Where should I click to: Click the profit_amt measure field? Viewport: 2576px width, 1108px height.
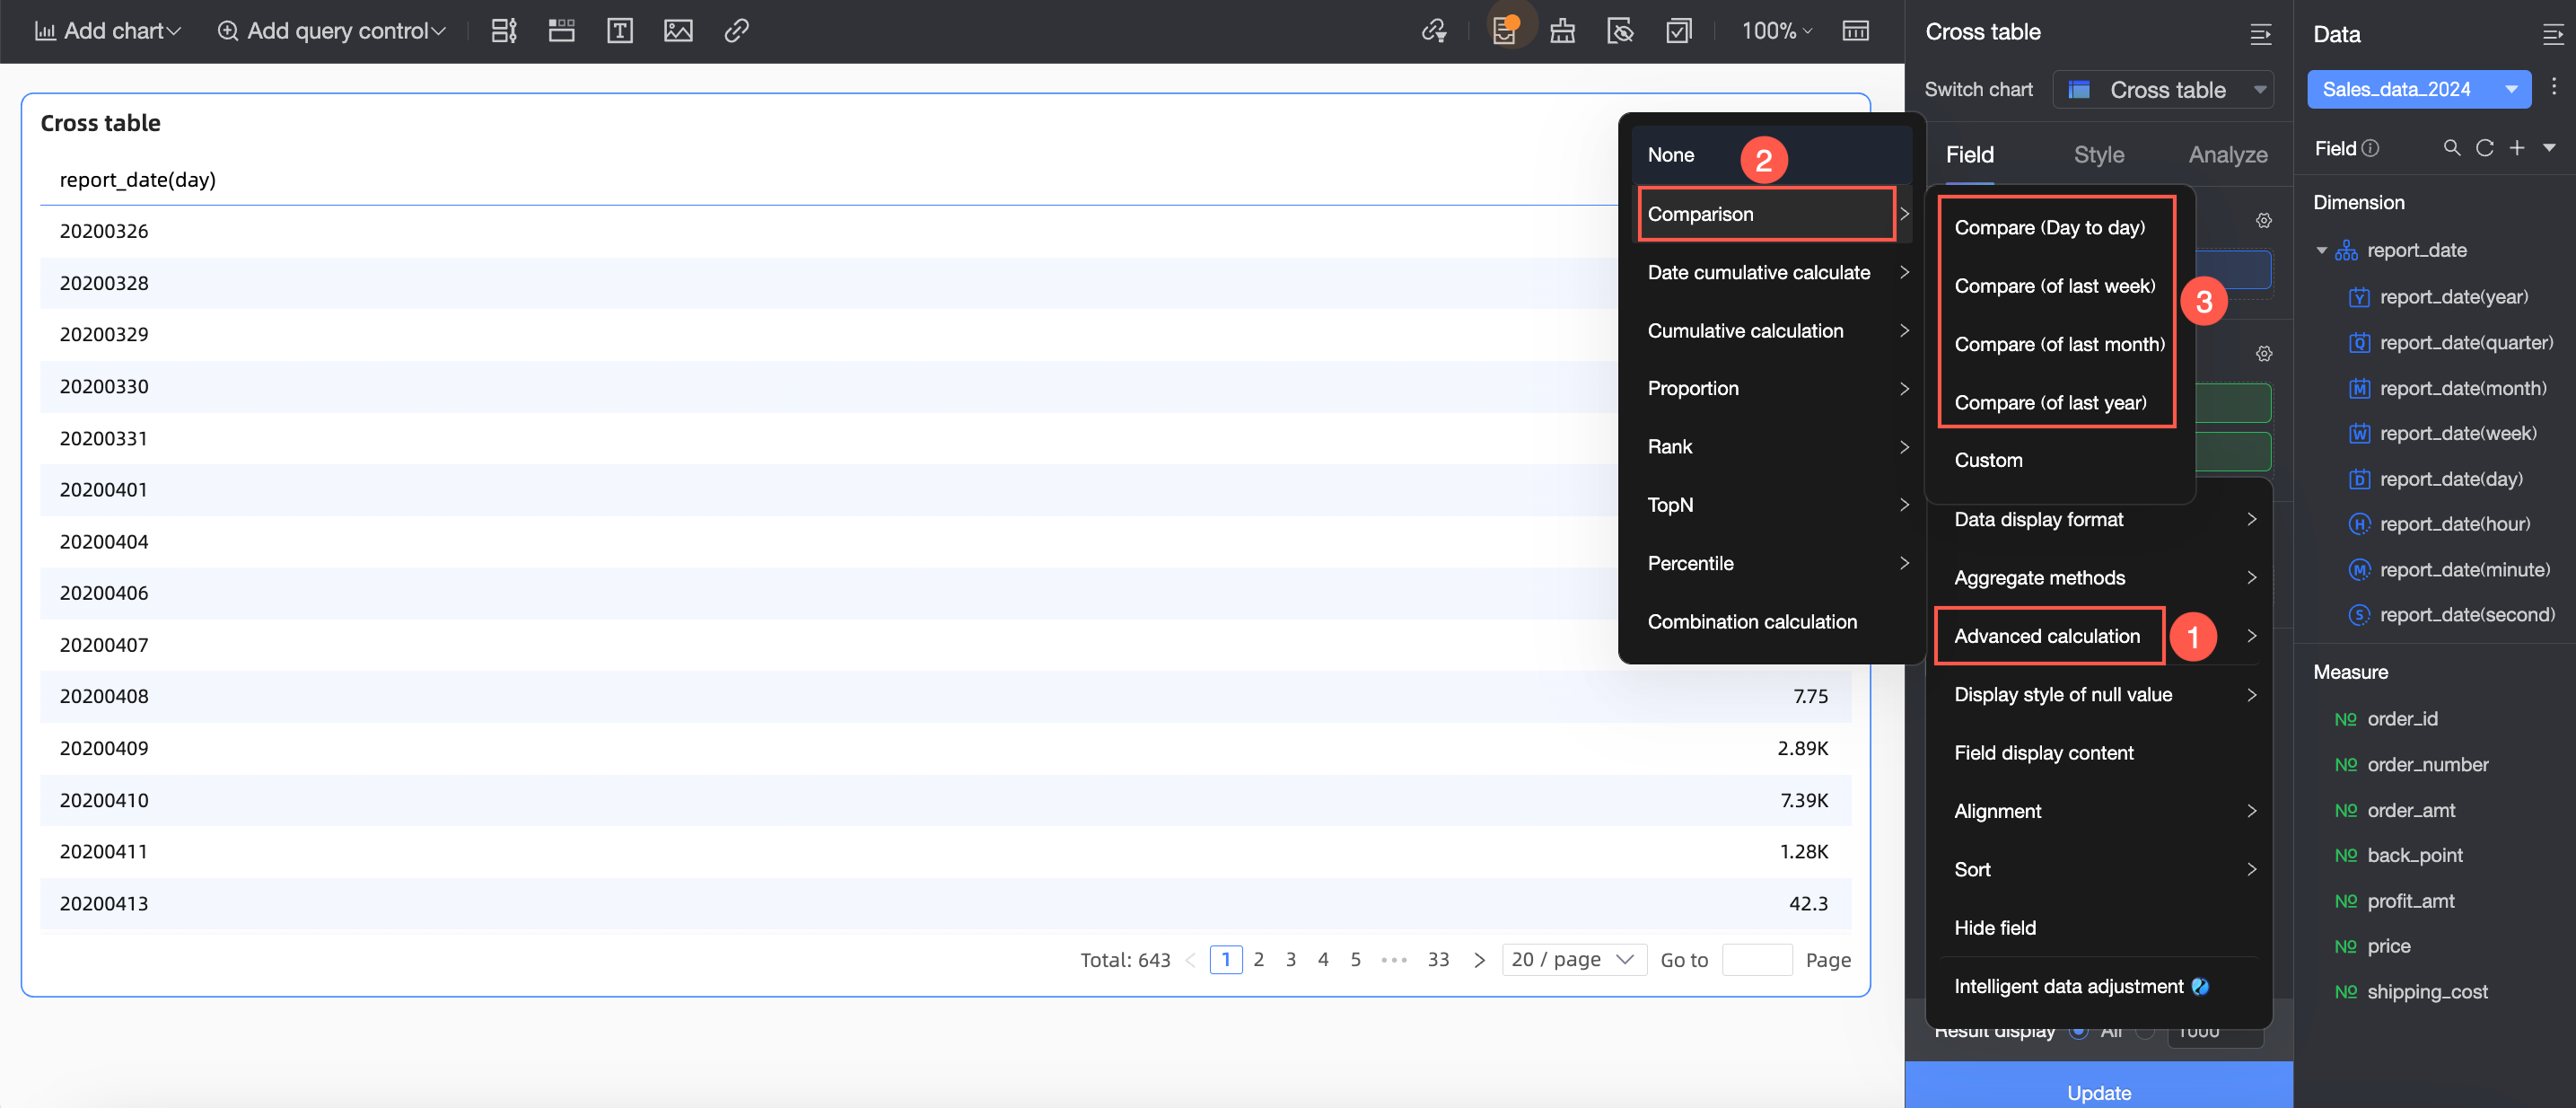(2410, 901)
